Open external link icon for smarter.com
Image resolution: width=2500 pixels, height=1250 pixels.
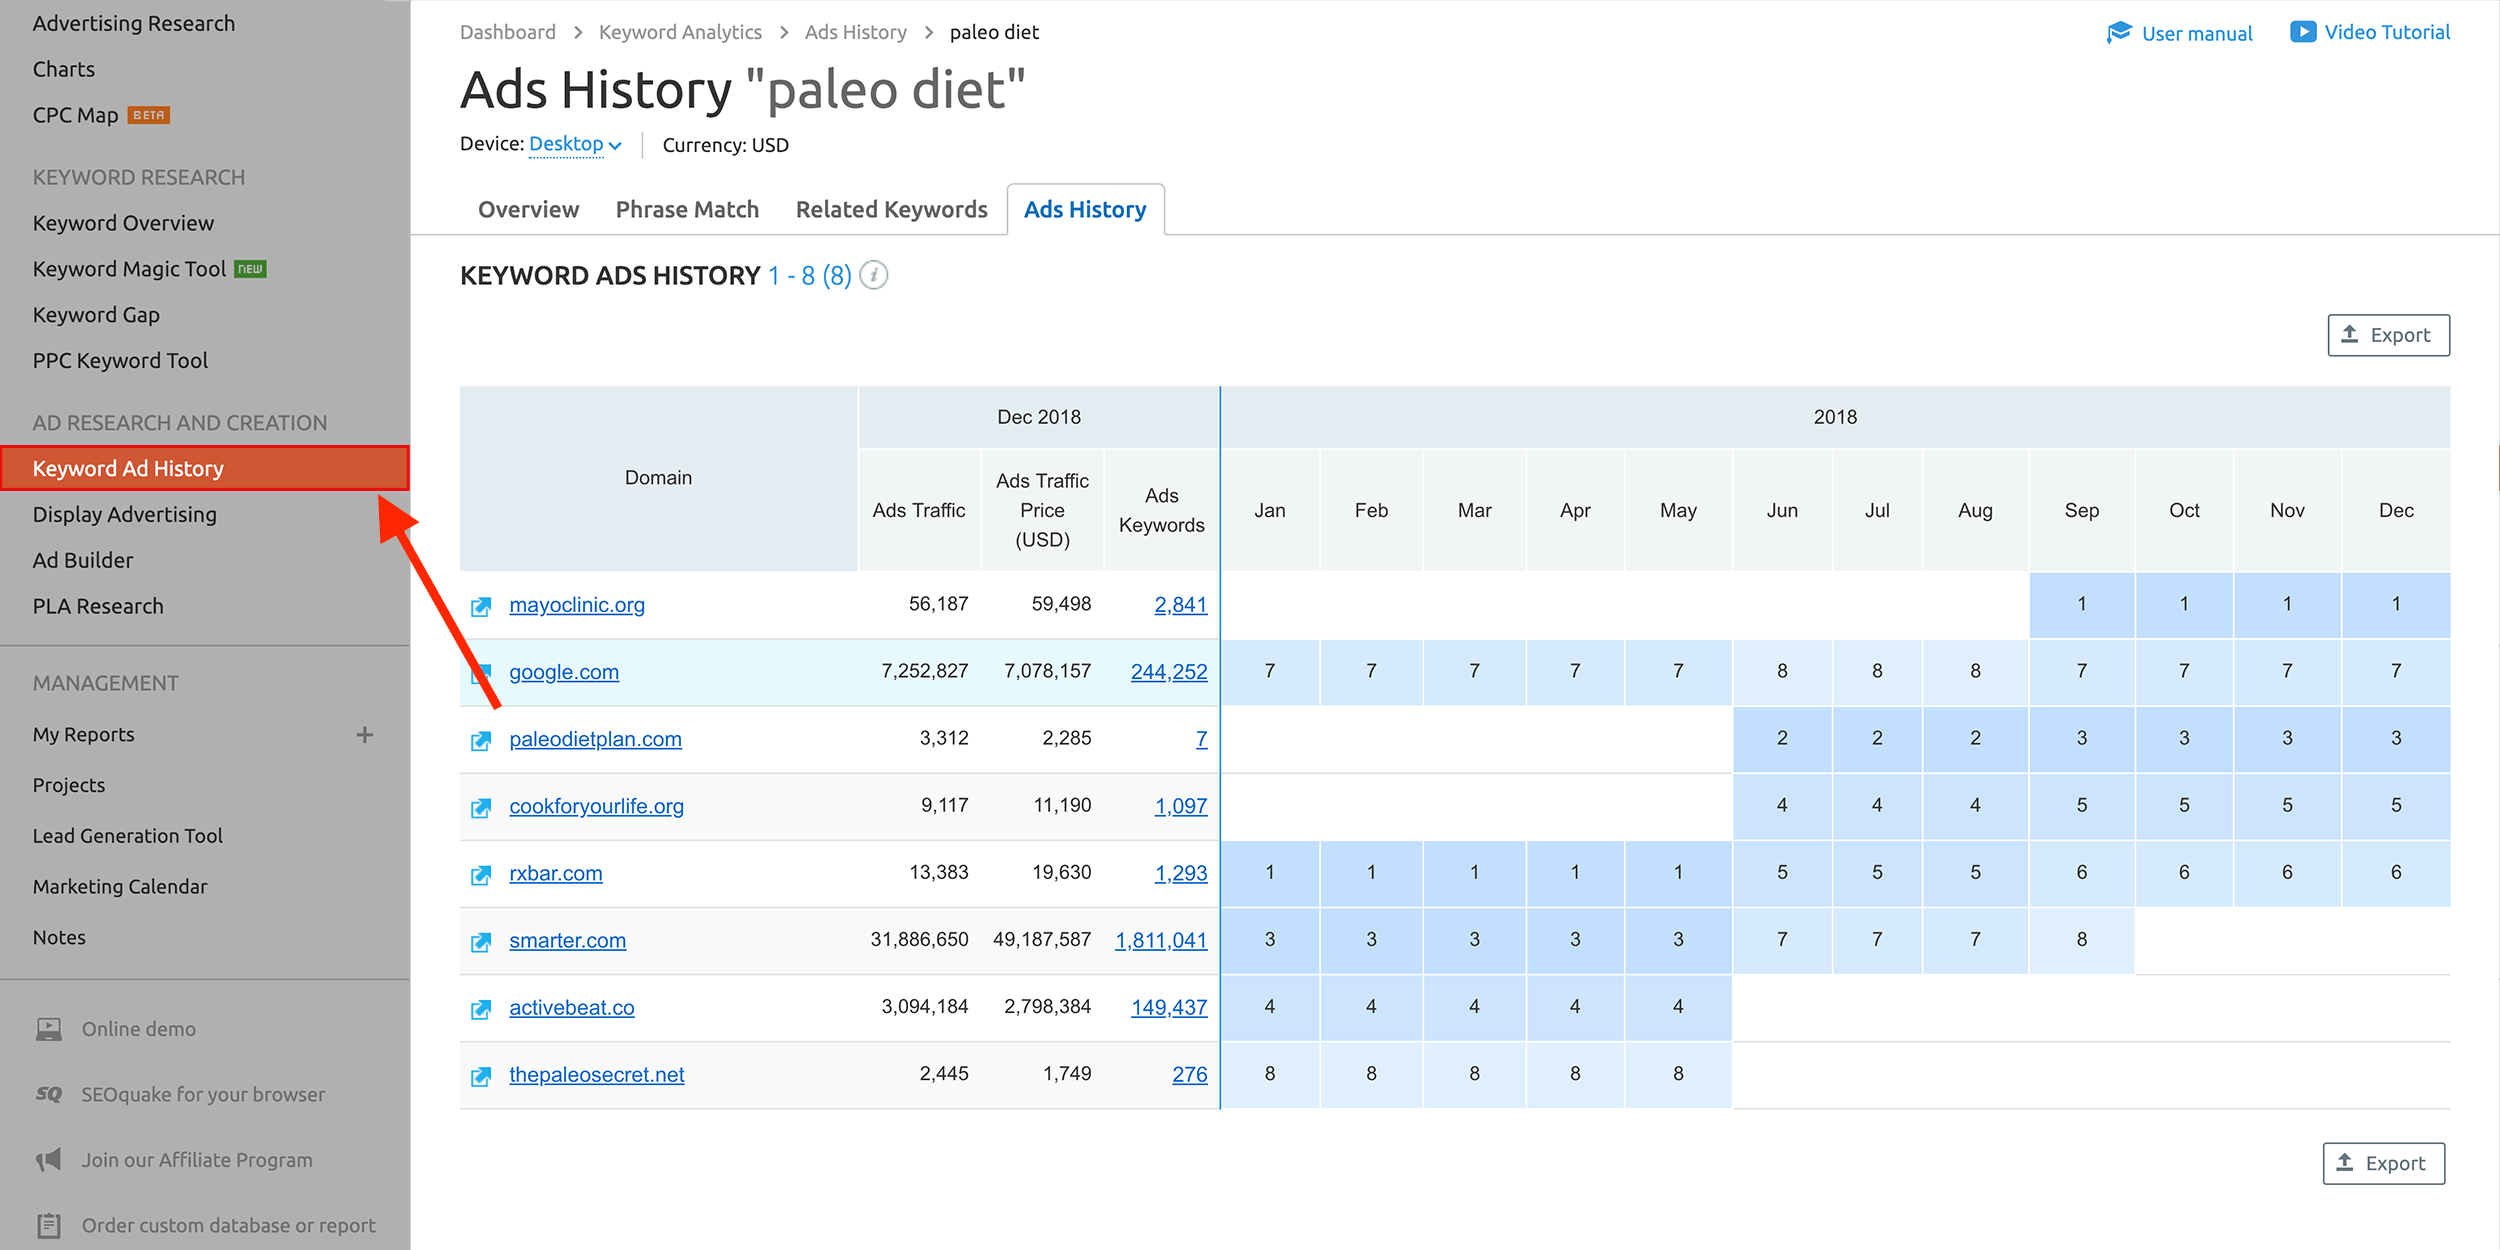pos(481,942)
